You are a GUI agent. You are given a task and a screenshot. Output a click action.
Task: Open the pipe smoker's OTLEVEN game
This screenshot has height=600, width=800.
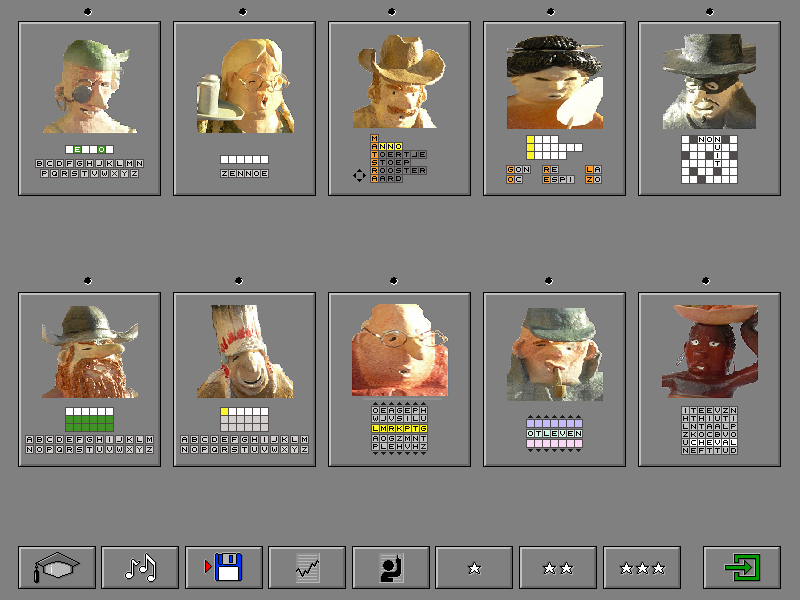point(555,379)
